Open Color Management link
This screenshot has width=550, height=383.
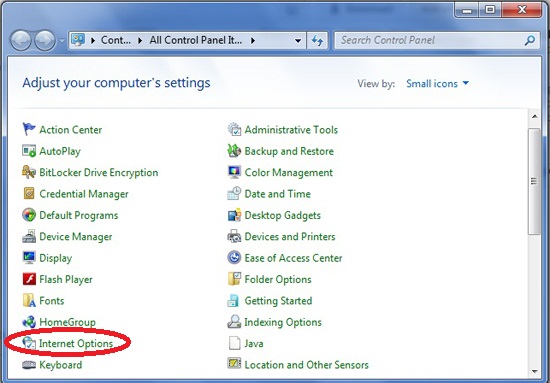click(x=289, y=173)
